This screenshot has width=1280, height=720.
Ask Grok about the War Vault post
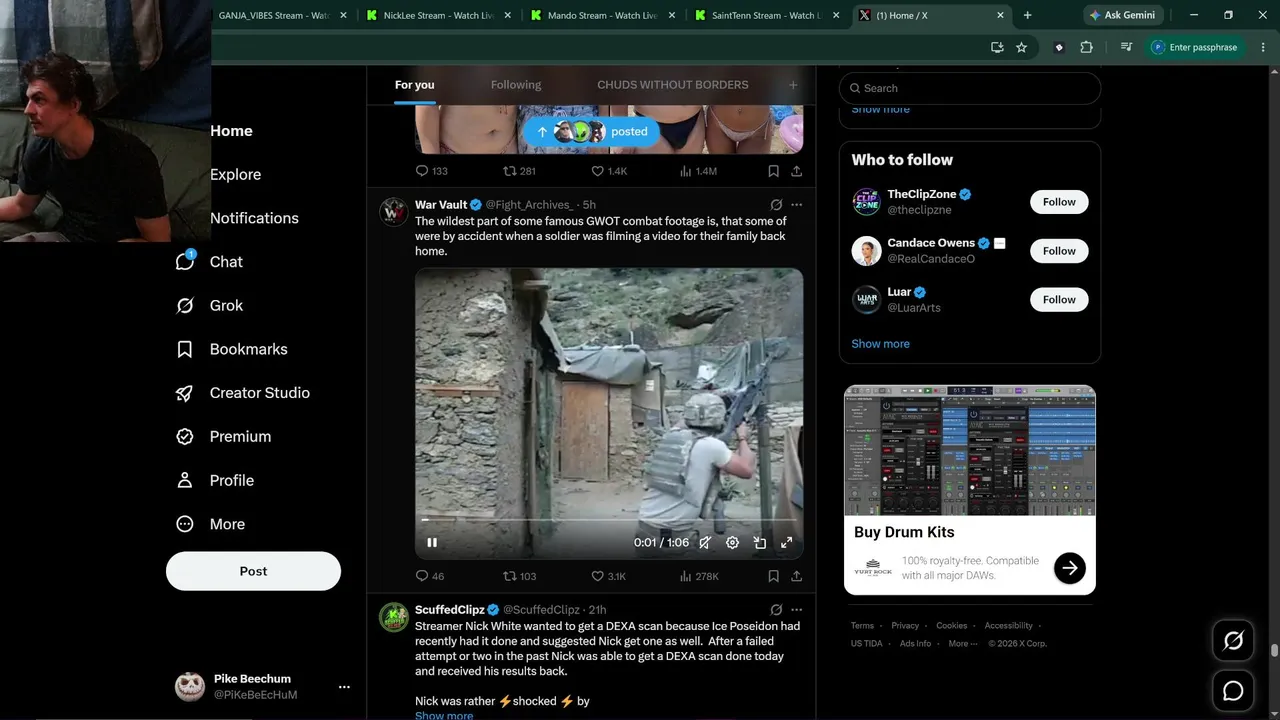(x=776, y=205)
